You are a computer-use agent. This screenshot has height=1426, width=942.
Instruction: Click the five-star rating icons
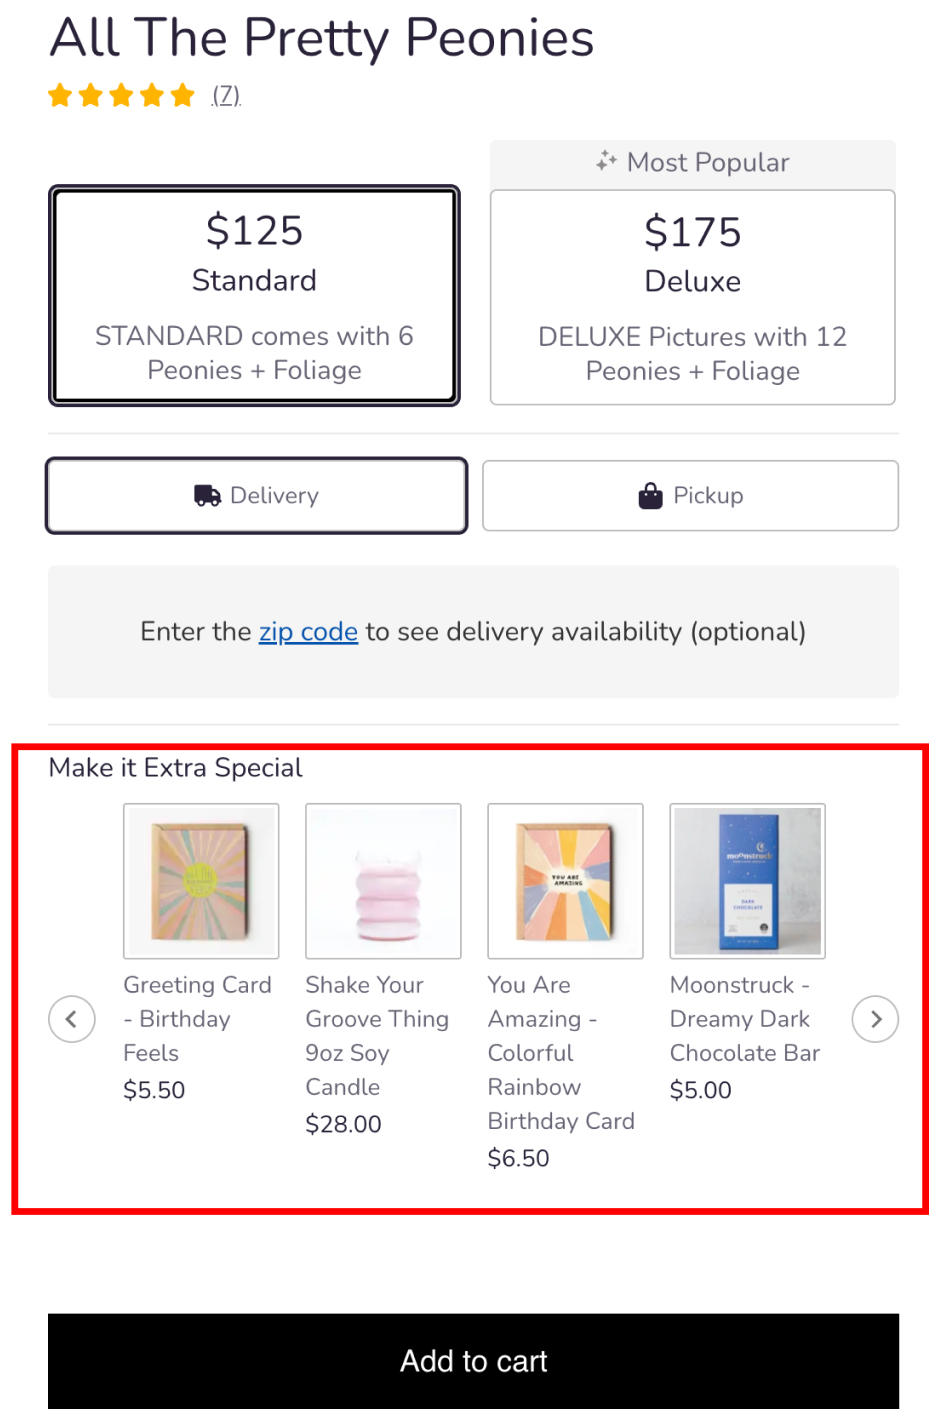click(x=121, y=96)
